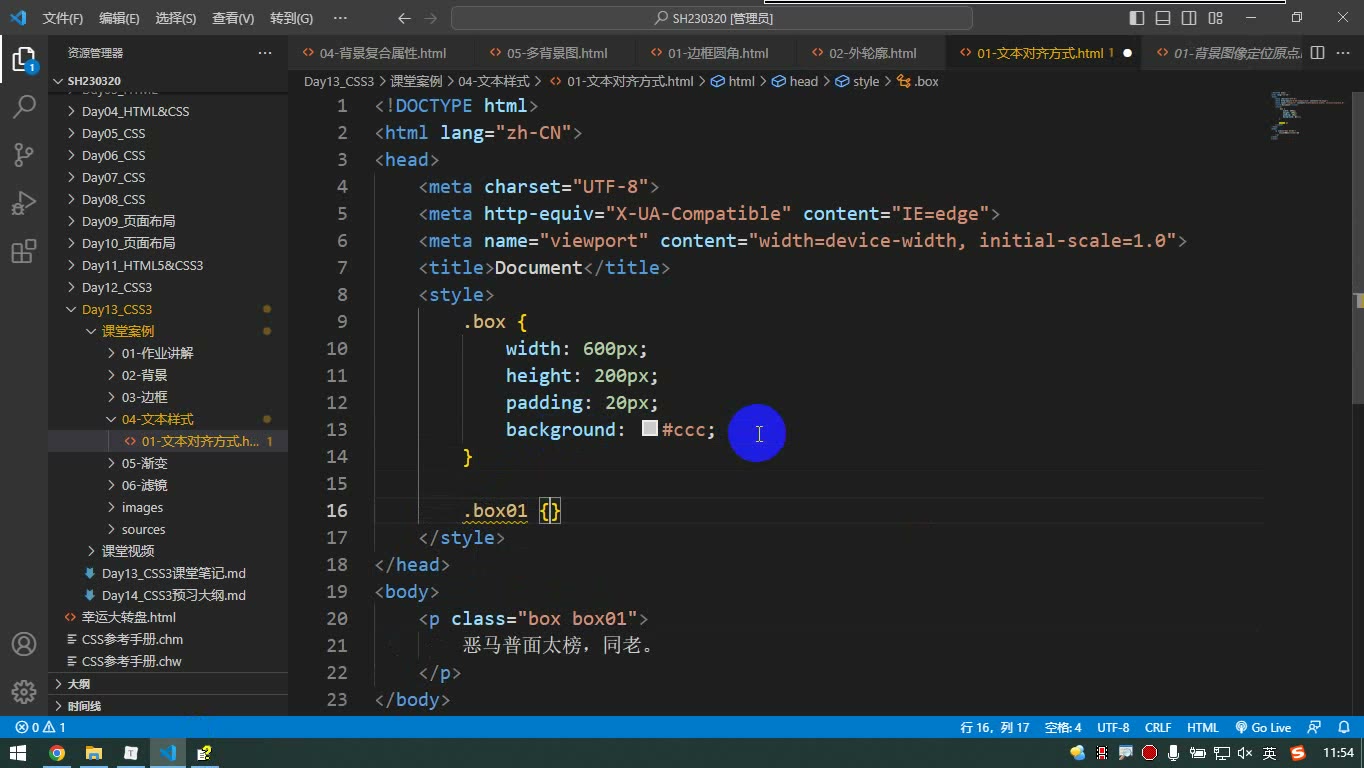Screen dimensions: 1364x768
Task: Expand the 大纲 outline section
Action: tap(168, 684)
